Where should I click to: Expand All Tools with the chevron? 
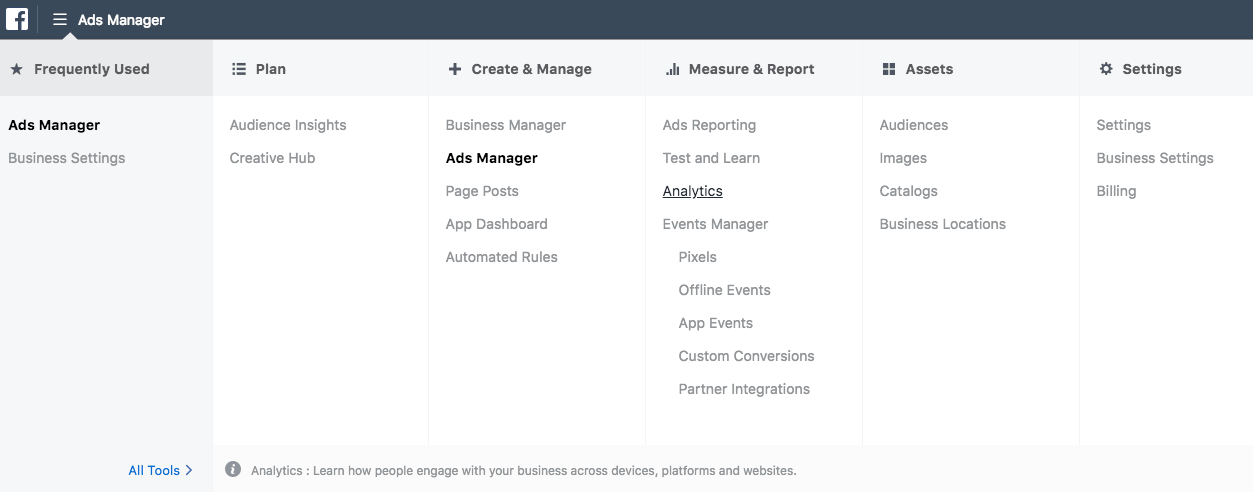click(189, 470)
